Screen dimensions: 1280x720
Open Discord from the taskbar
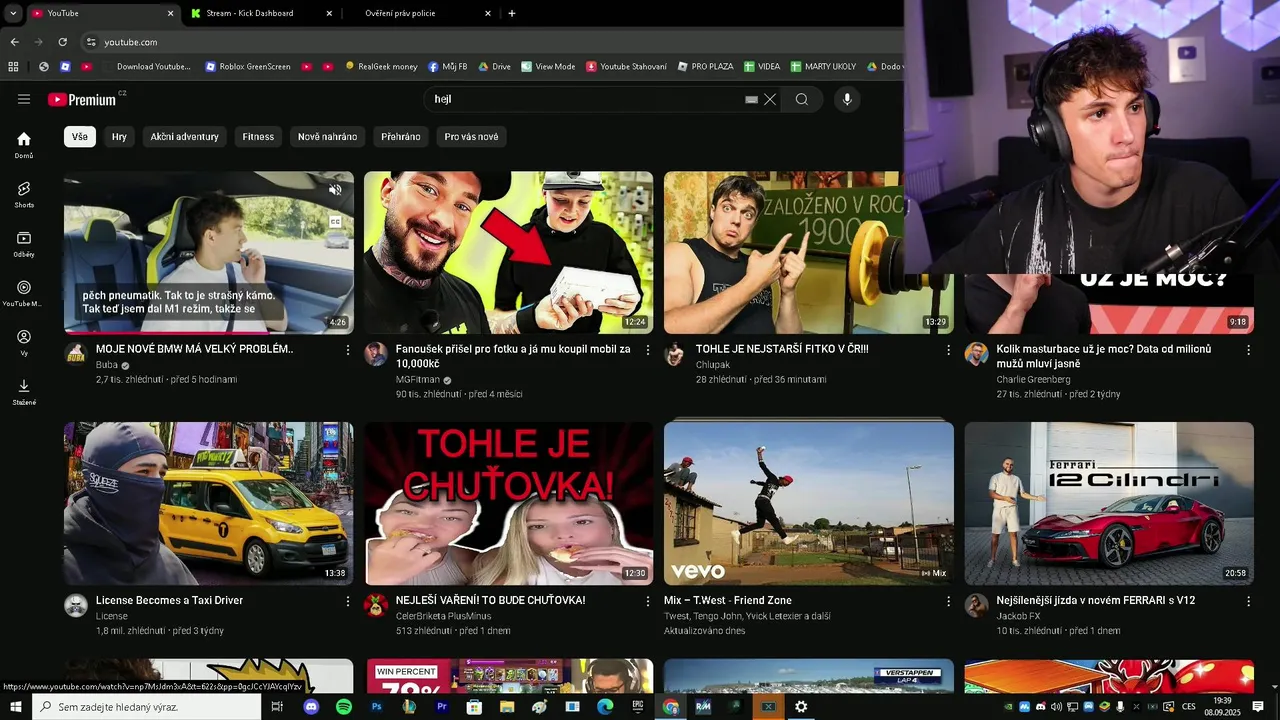311,707
